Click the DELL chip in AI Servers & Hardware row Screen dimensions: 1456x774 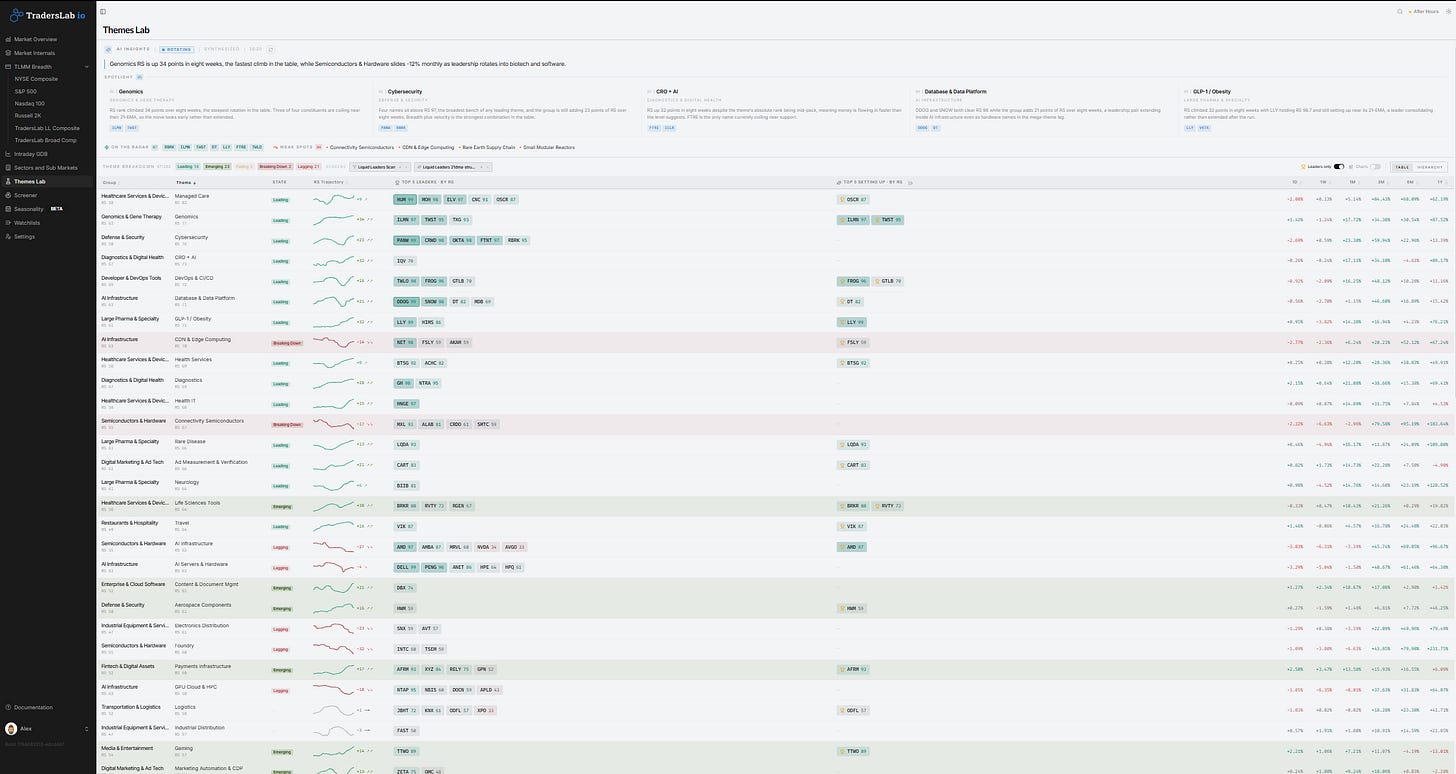(407, 566)
